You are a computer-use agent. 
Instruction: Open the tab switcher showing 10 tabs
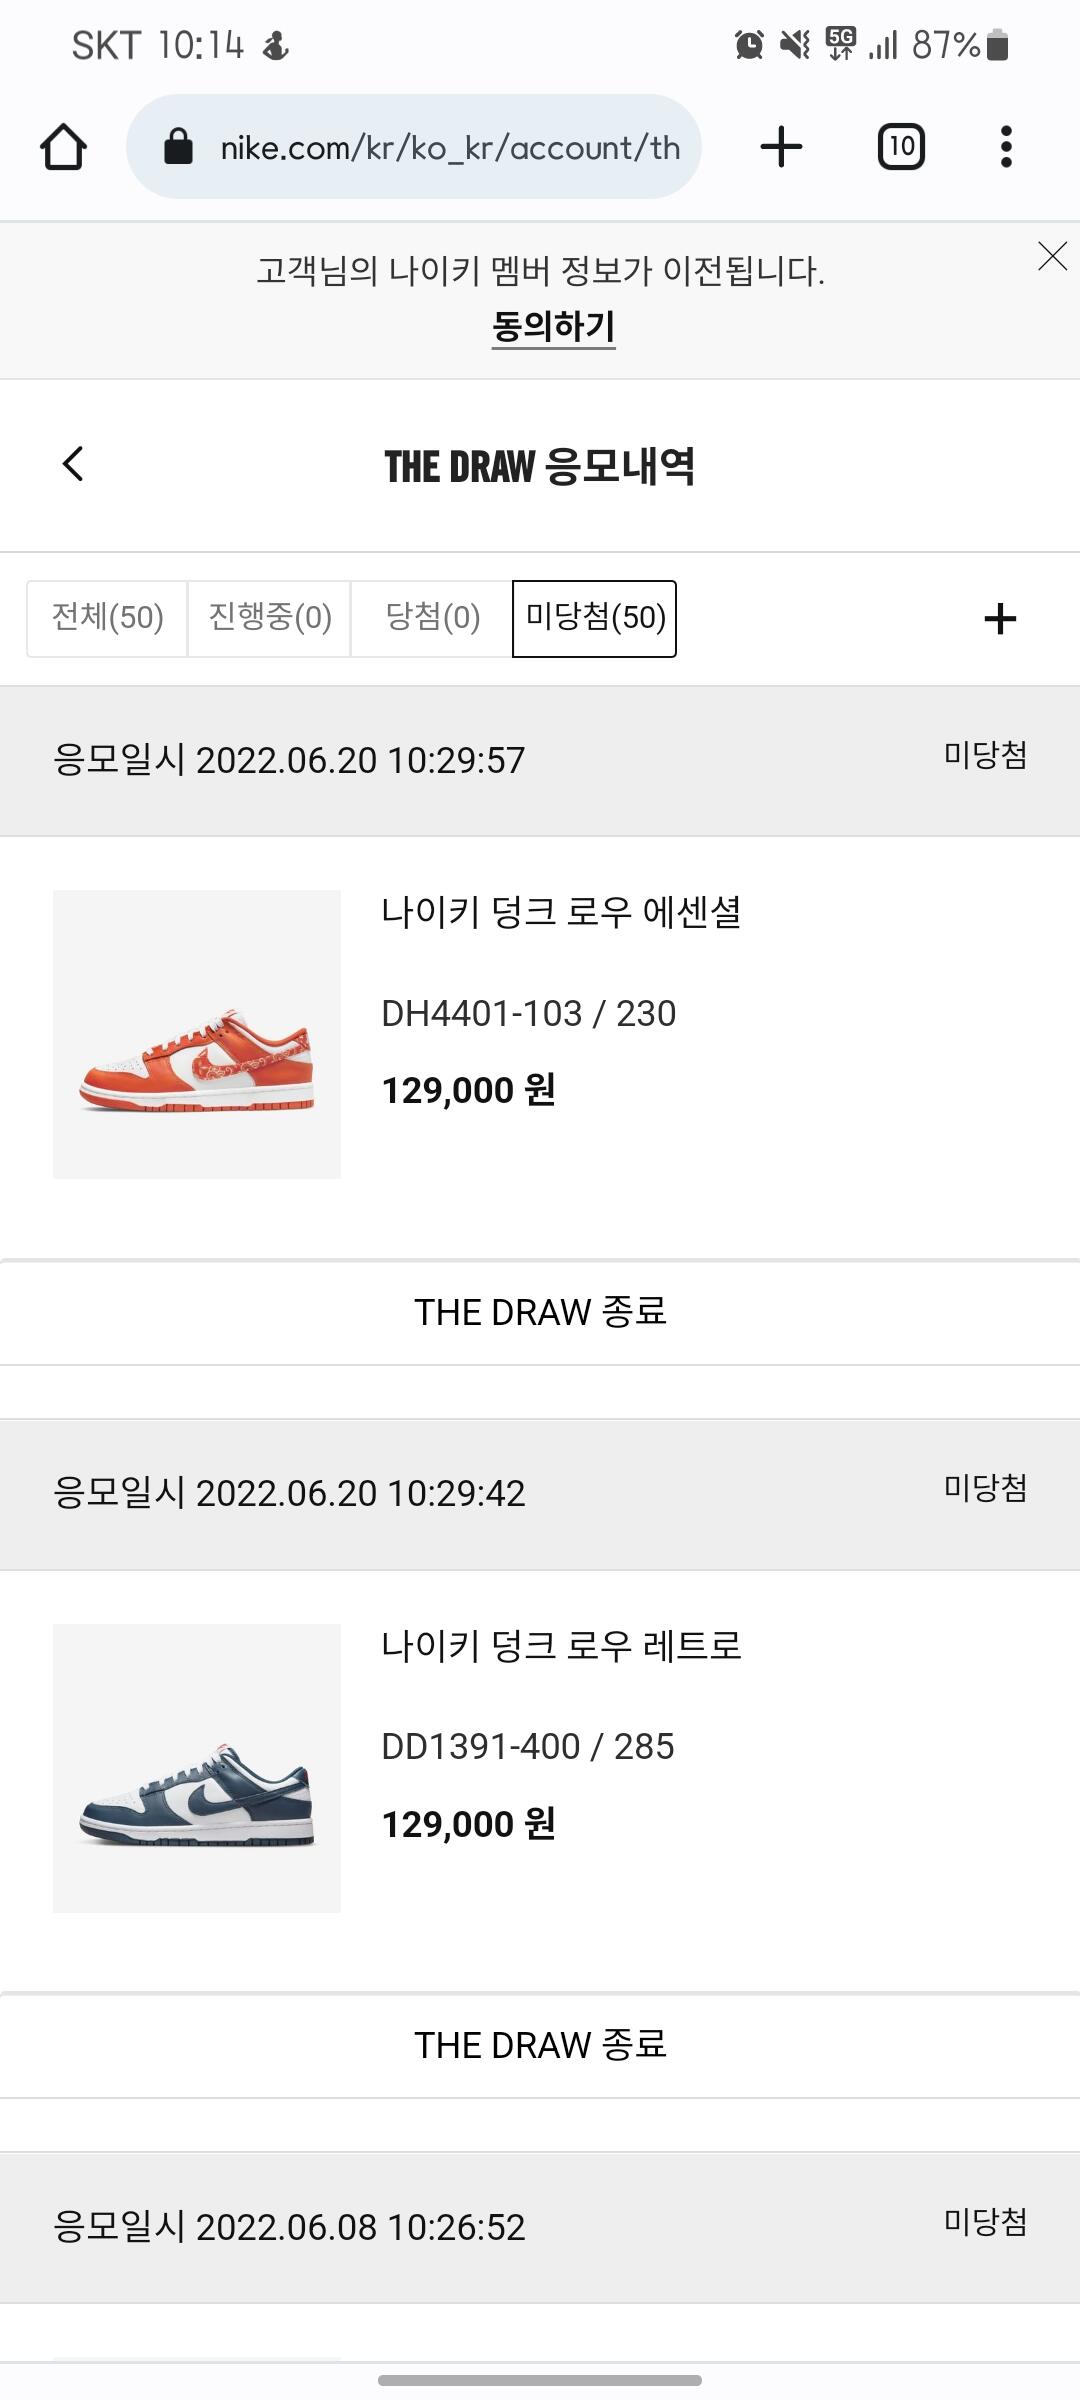(901, 147)
